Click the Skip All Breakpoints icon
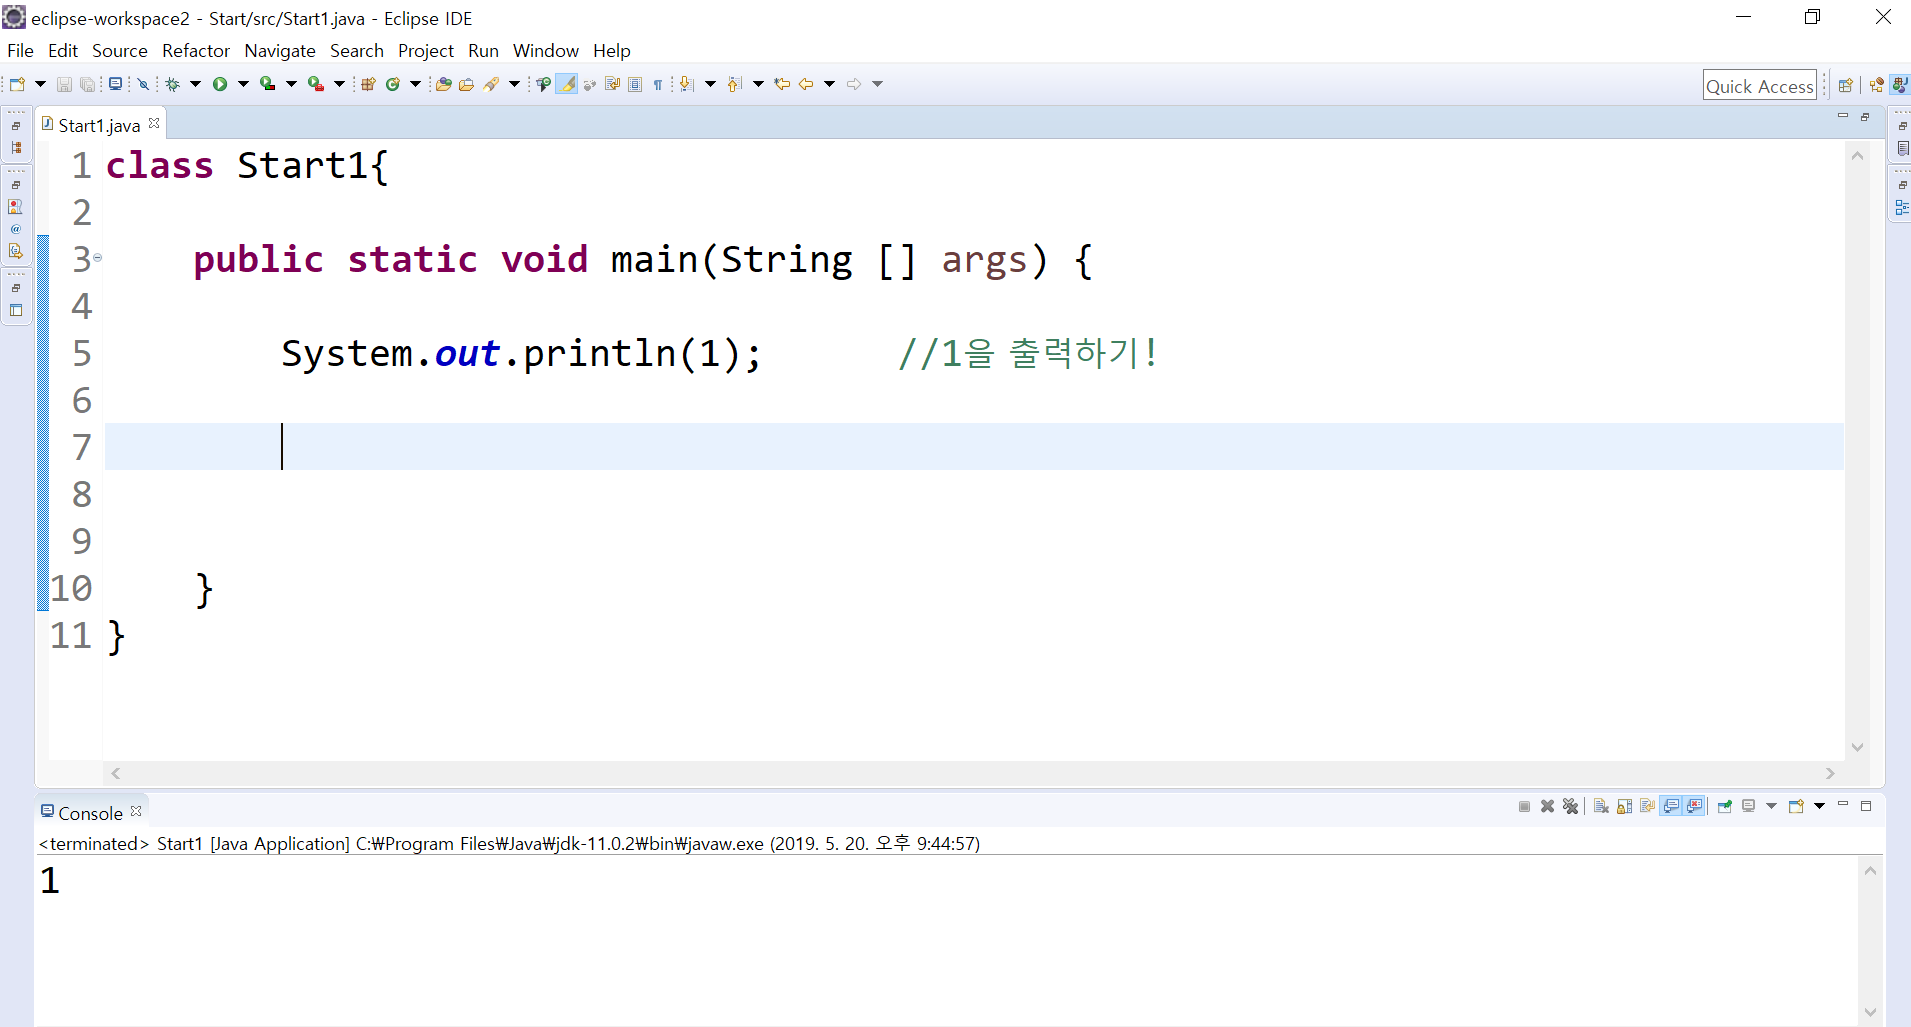The height and width of the screenshot is (1027, 1911). [x=144, y=84]
